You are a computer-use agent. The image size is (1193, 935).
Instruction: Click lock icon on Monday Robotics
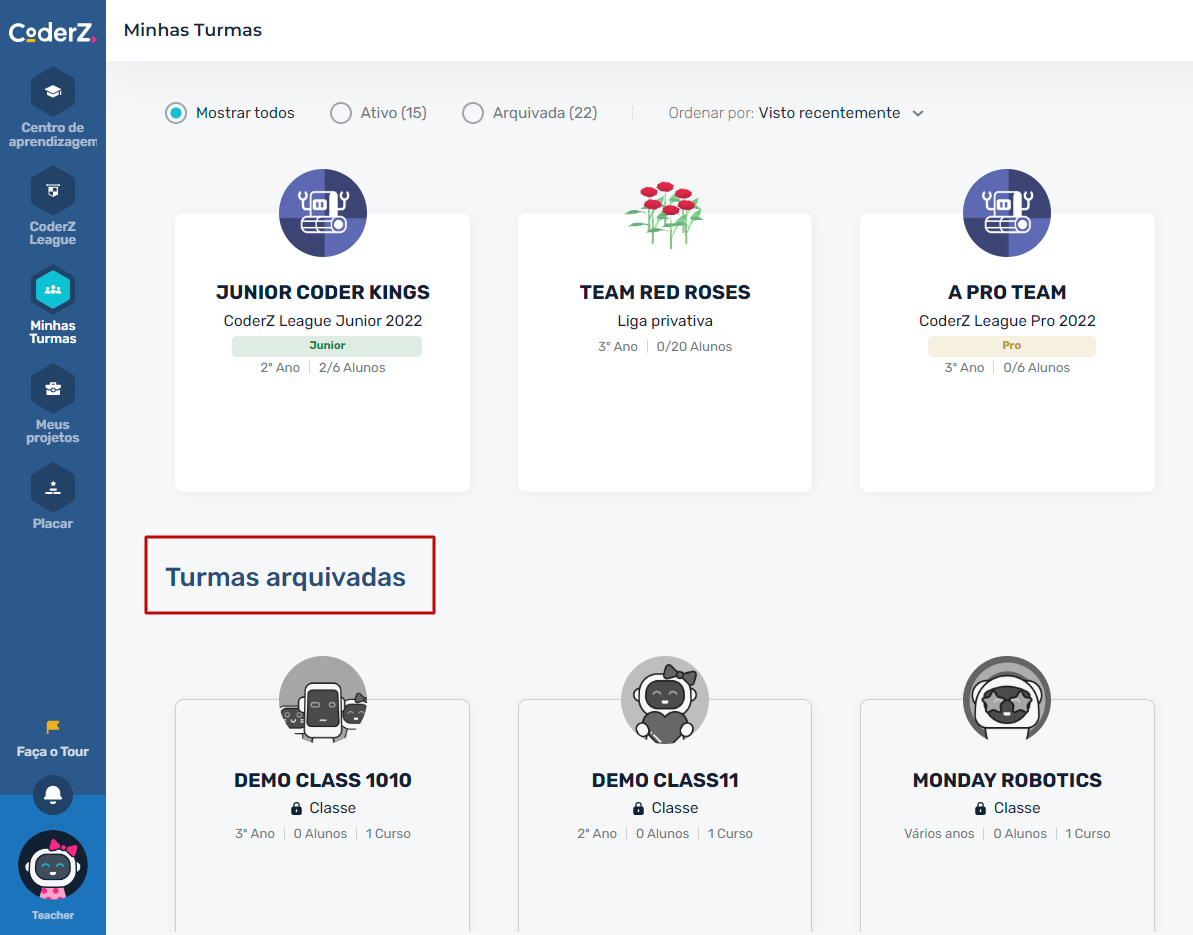[x=981, y=808]
